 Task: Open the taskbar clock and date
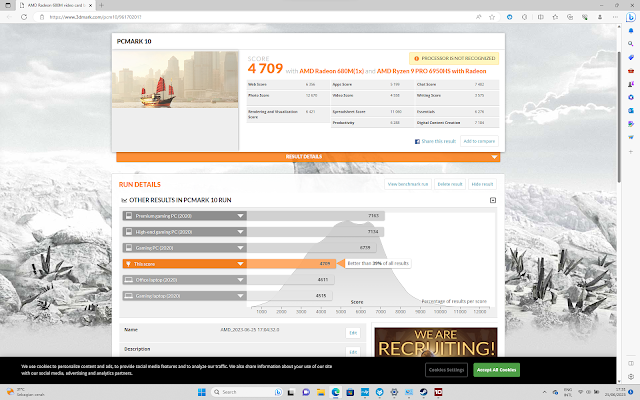pos(615,392)
